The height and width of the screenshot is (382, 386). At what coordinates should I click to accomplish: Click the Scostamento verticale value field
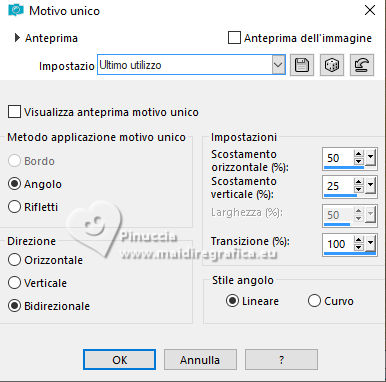pyautogui.click(x=338, y=186)
